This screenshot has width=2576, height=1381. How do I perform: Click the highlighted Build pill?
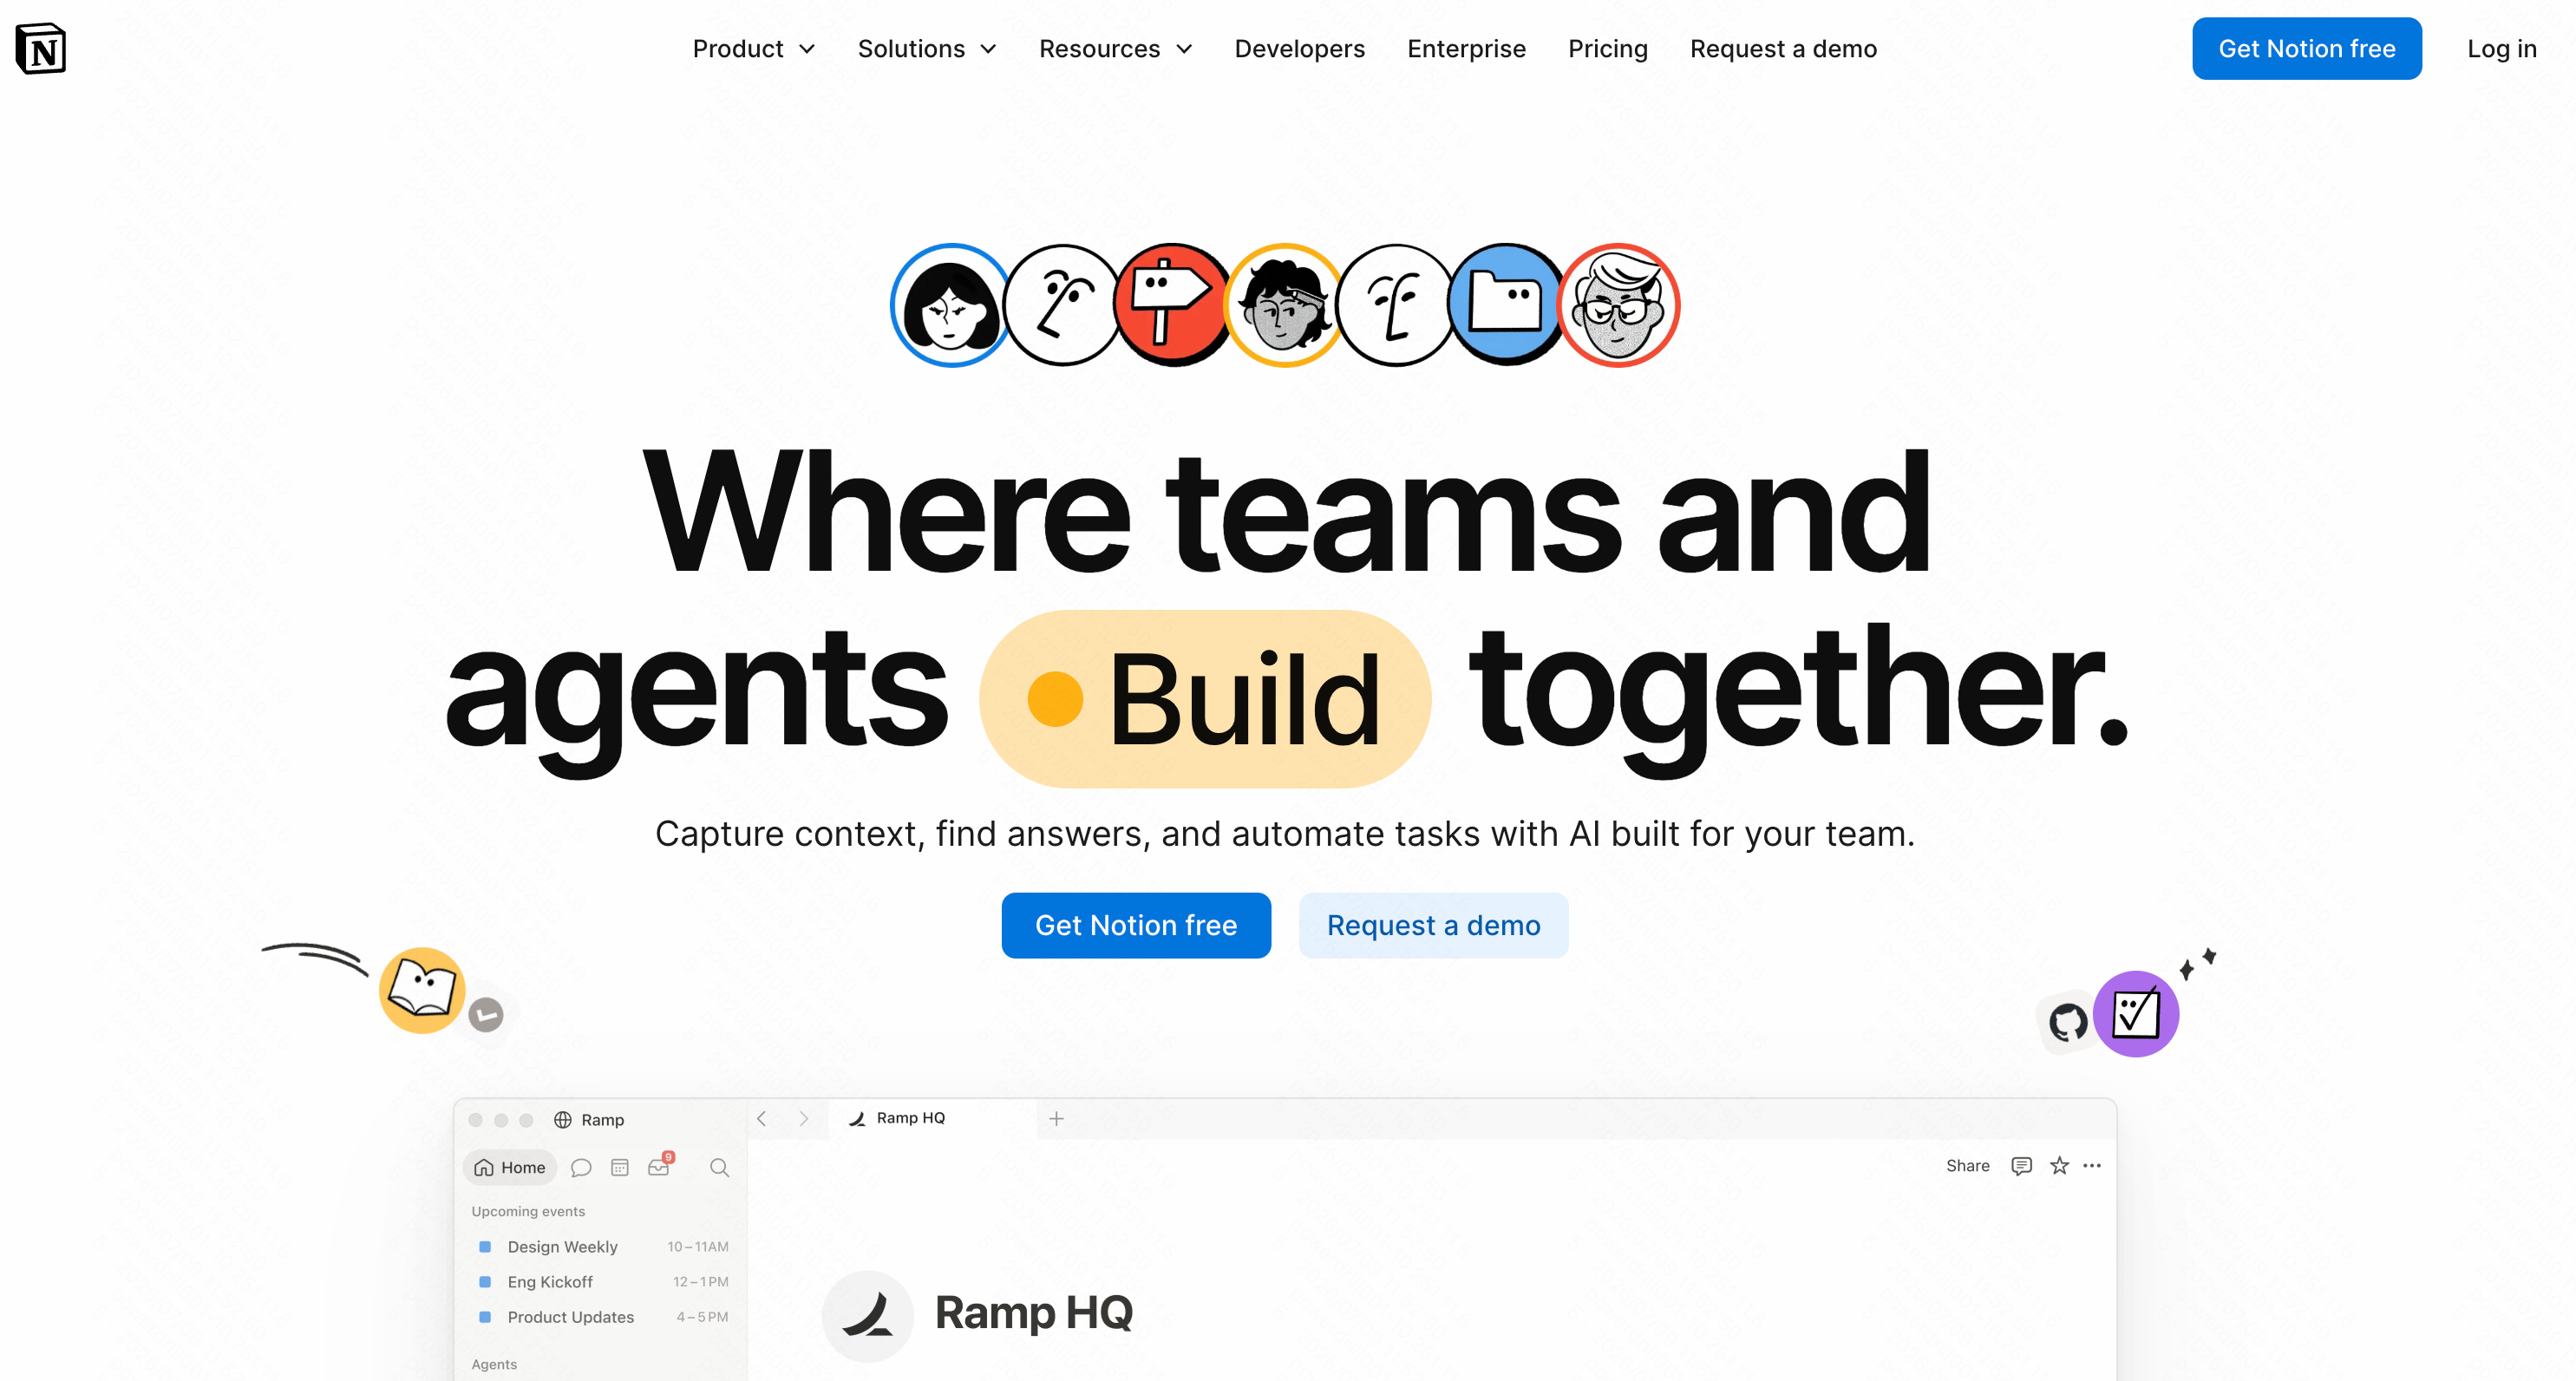click(x=1204, y=699)
